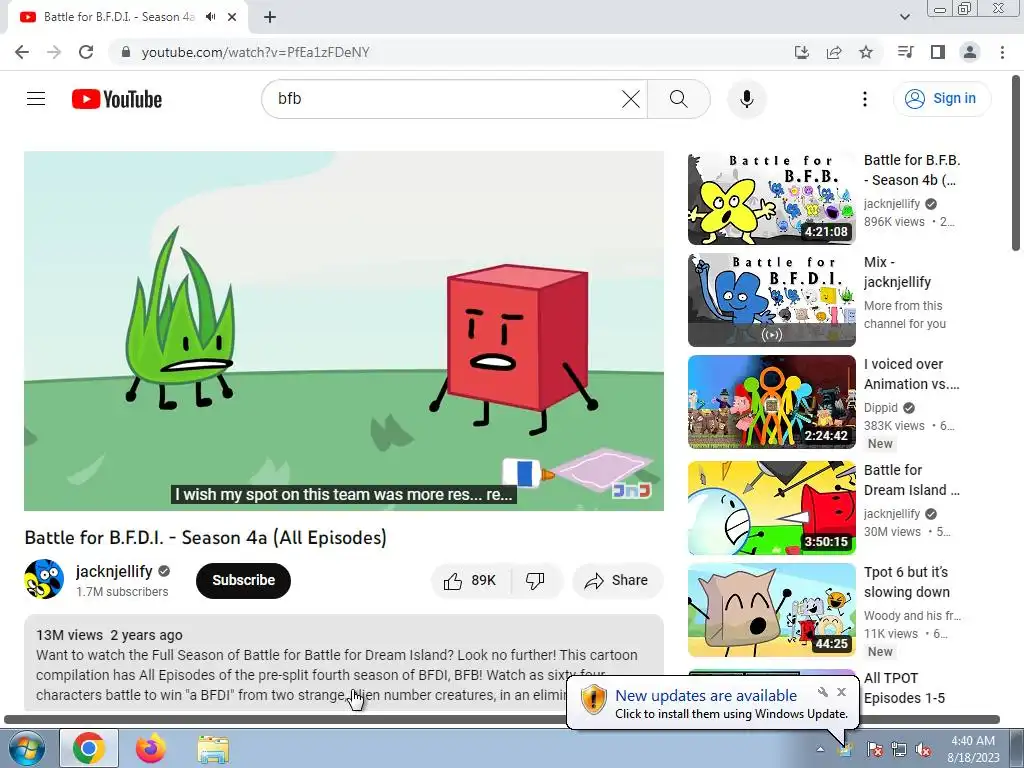Close the Battle for B.F.D.I. tab
Screen dimensions: 1024x768
[x=232, y=17]
